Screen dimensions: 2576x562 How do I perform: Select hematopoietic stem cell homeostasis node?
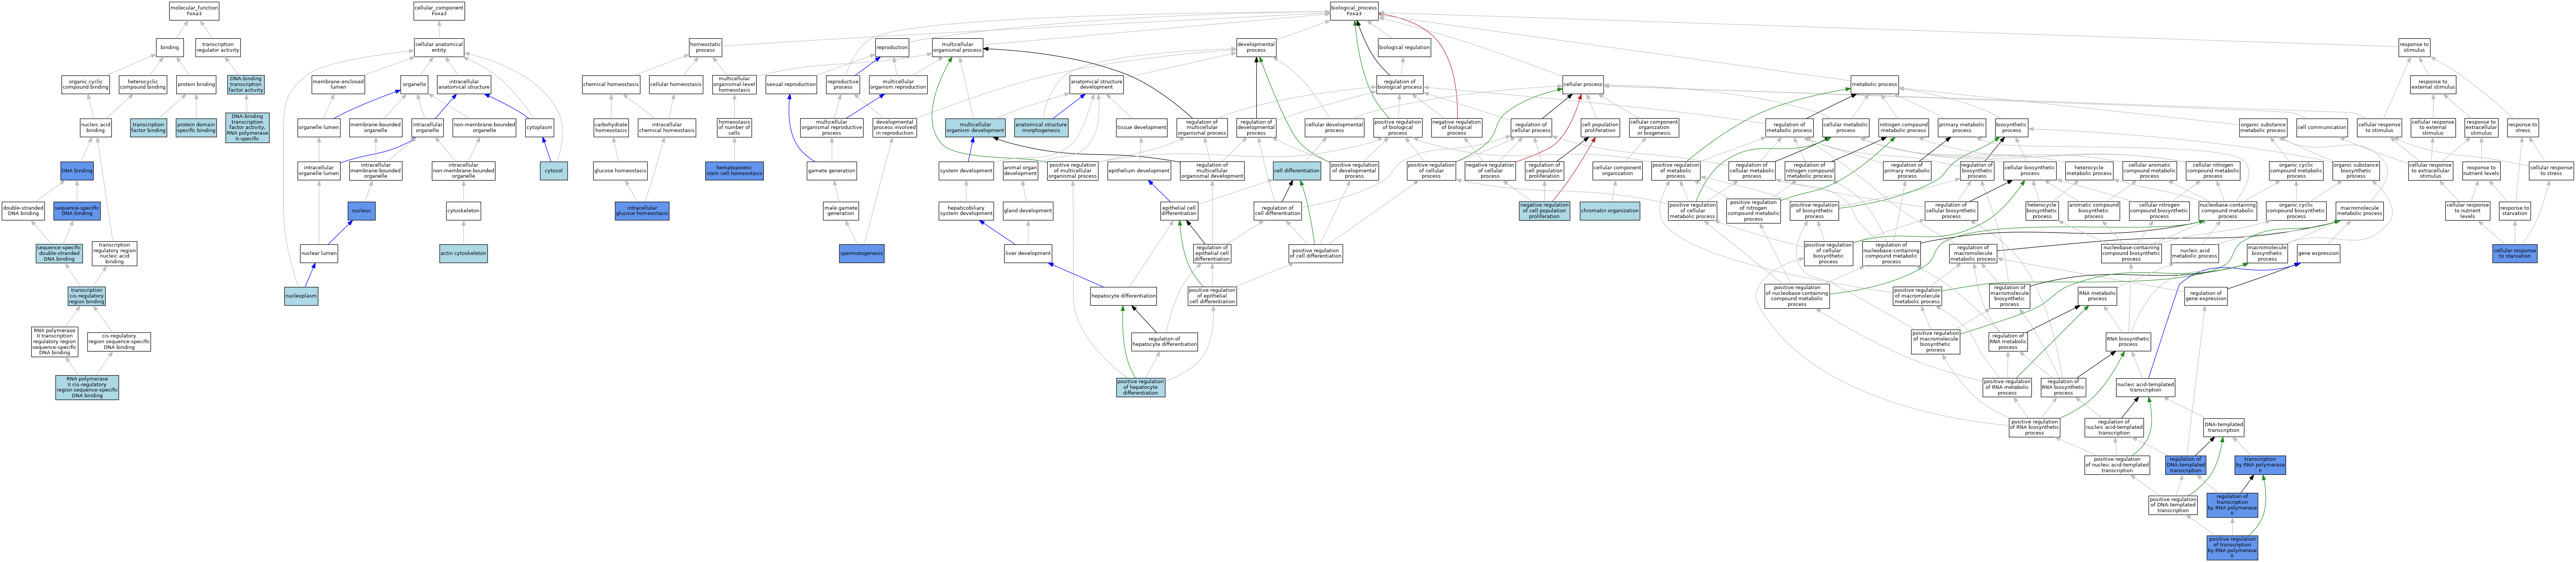[734, 171]
